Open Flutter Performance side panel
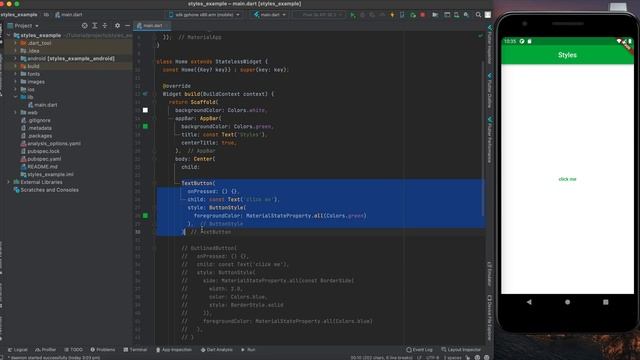640x360 pixels. [489, 140]
